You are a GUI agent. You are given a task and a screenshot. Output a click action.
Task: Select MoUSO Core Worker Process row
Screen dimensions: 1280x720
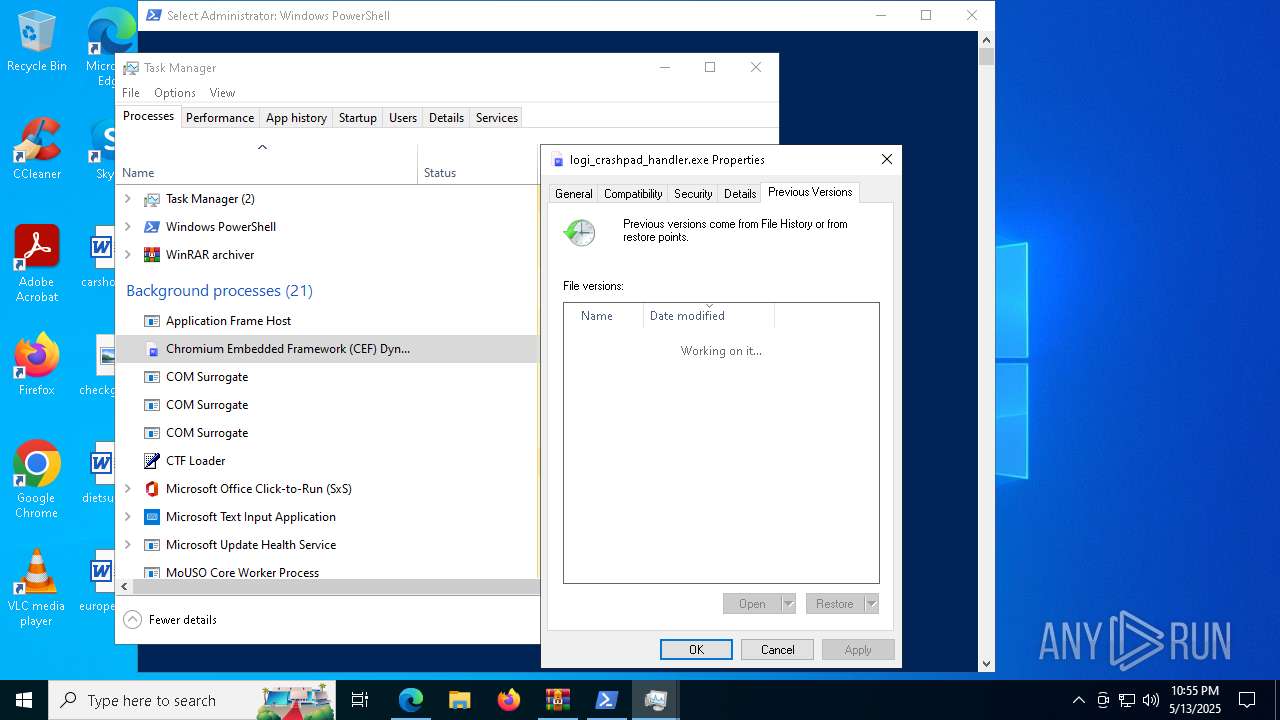coord(327,572)
